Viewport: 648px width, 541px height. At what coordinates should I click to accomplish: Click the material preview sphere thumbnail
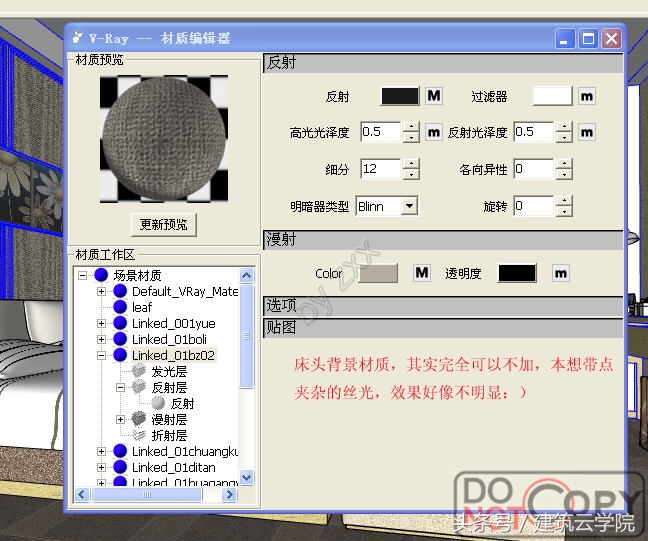click(164, 139)
